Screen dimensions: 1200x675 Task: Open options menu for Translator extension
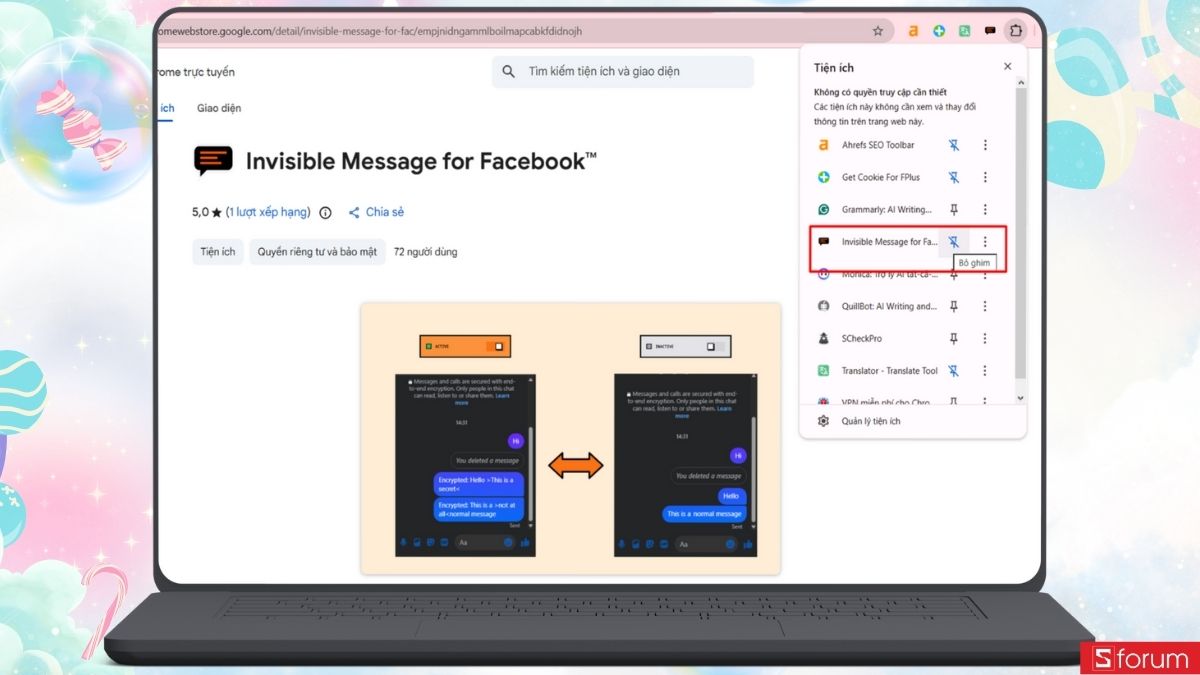(x=986, y=370)
